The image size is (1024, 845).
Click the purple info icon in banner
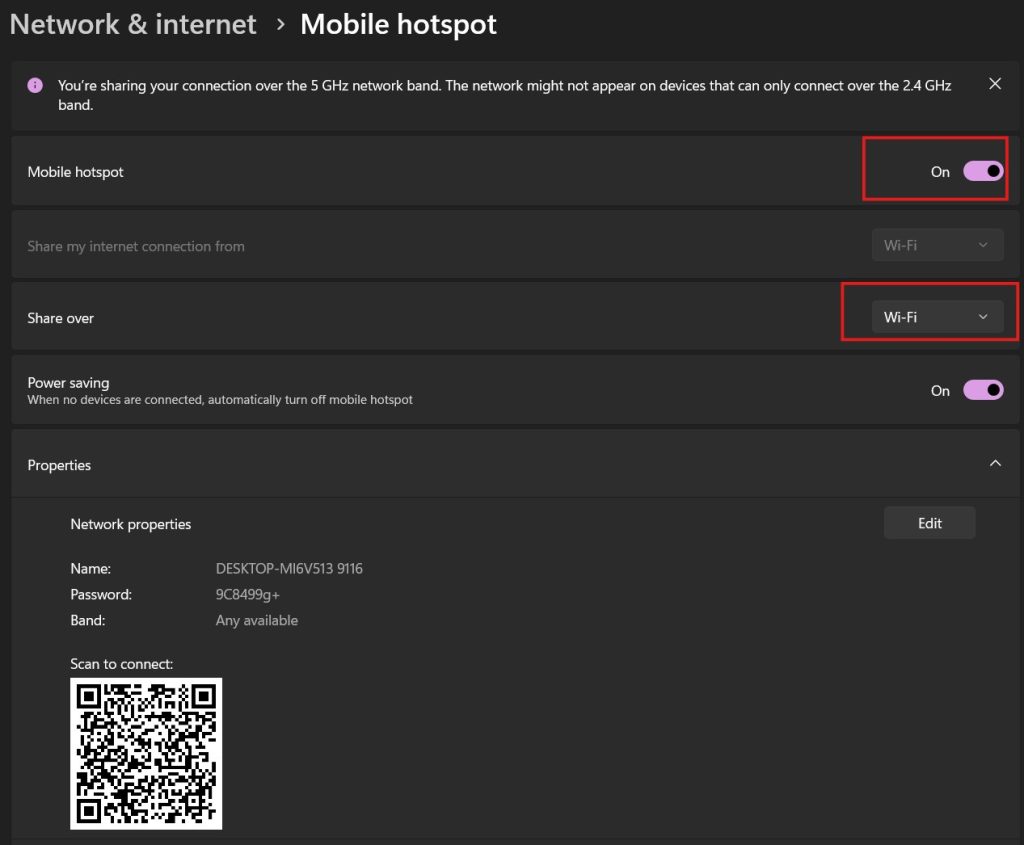click(x=35, y=86)
